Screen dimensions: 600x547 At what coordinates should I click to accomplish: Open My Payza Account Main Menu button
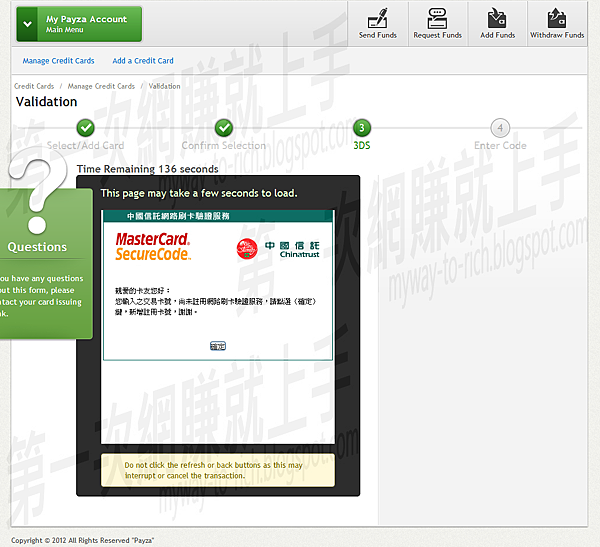click(79, 24)
